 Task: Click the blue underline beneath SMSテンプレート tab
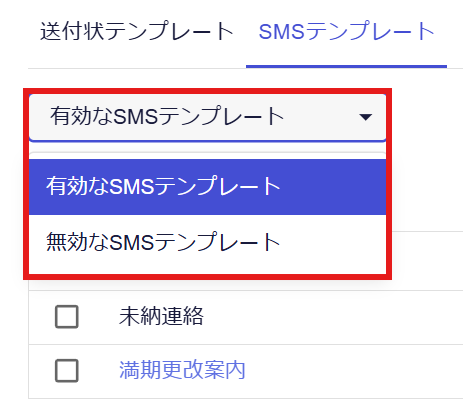[346, 67]
